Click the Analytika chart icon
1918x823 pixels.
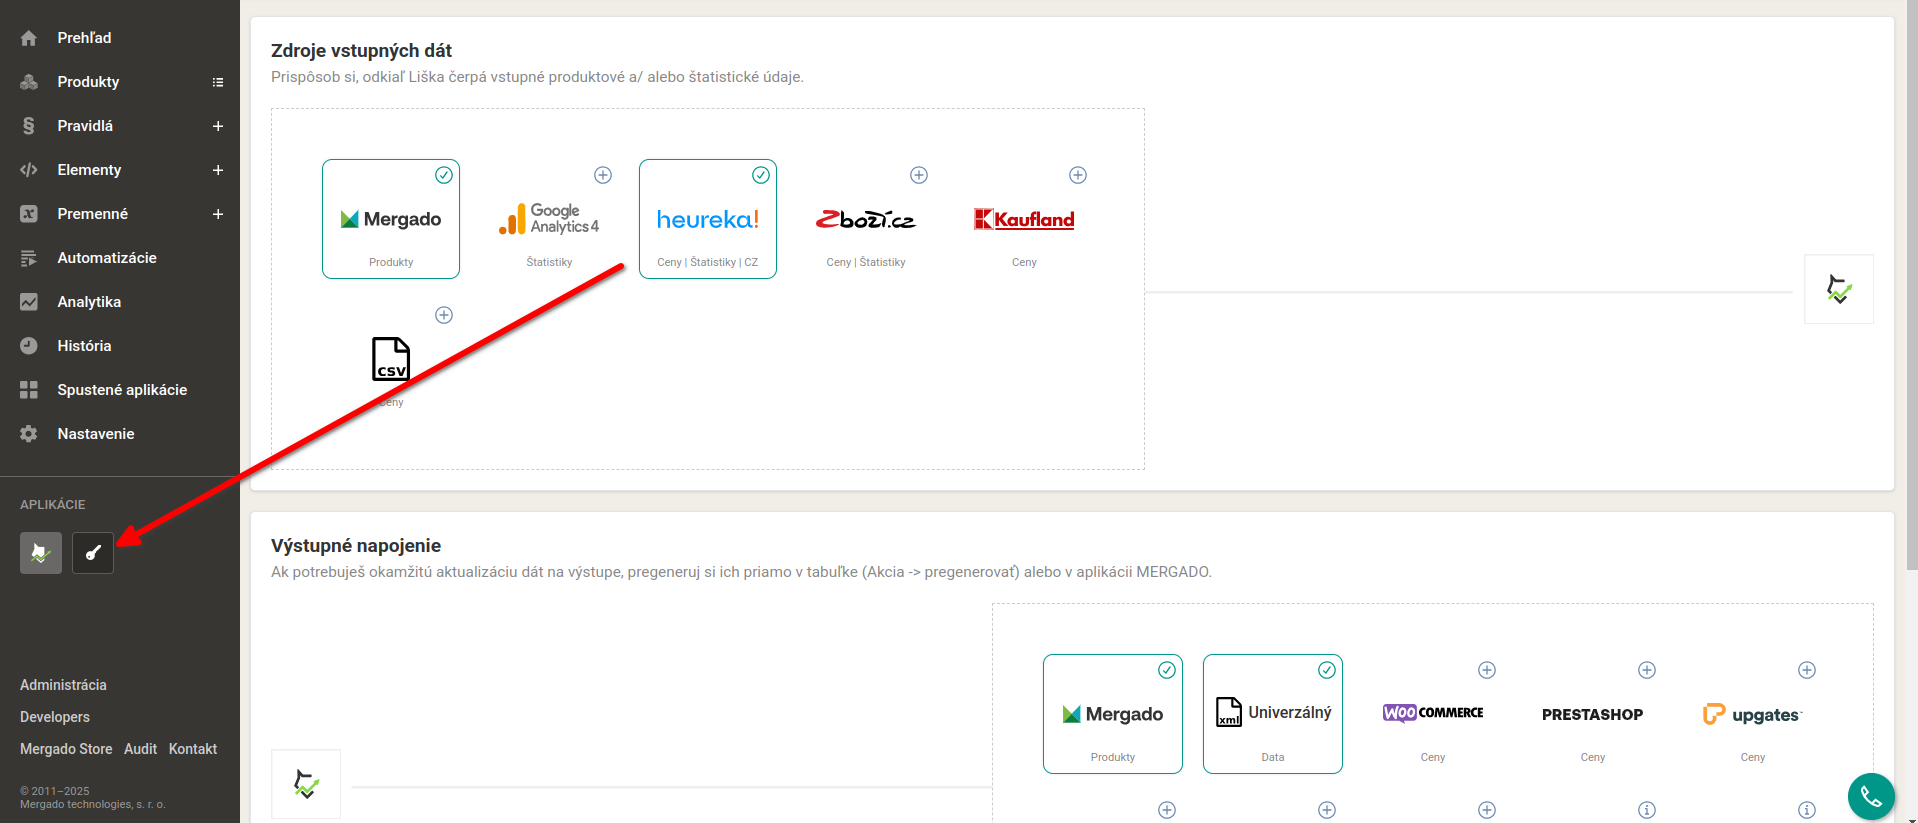28,302
